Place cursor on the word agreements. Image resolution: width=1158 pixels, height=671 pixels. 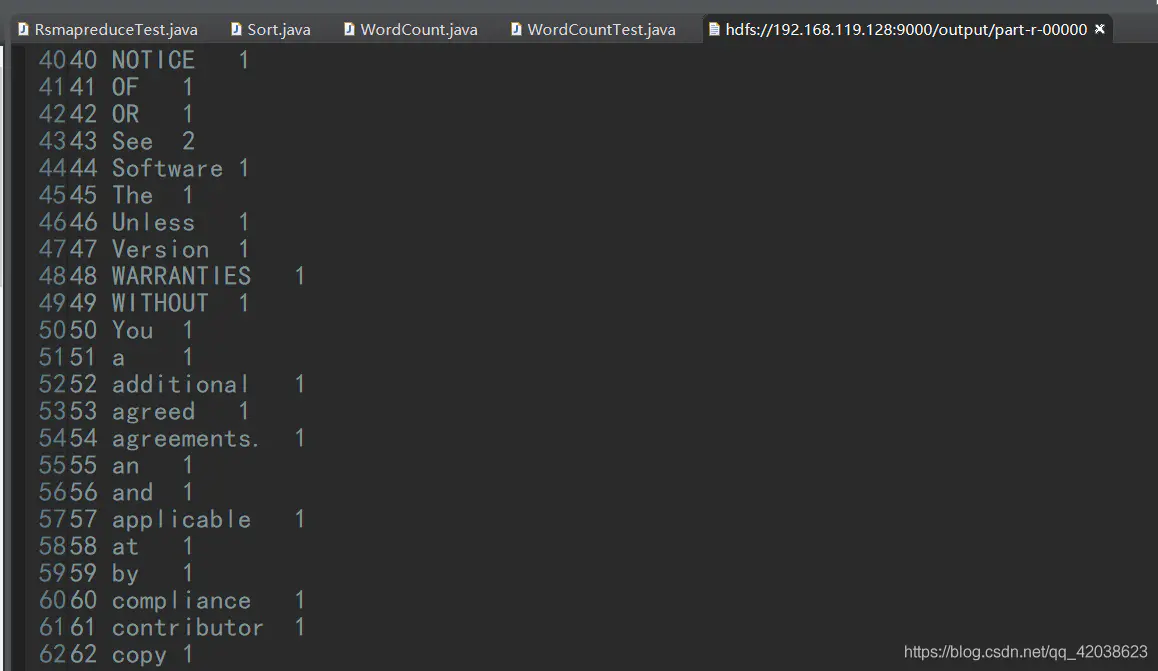[185, 438]
